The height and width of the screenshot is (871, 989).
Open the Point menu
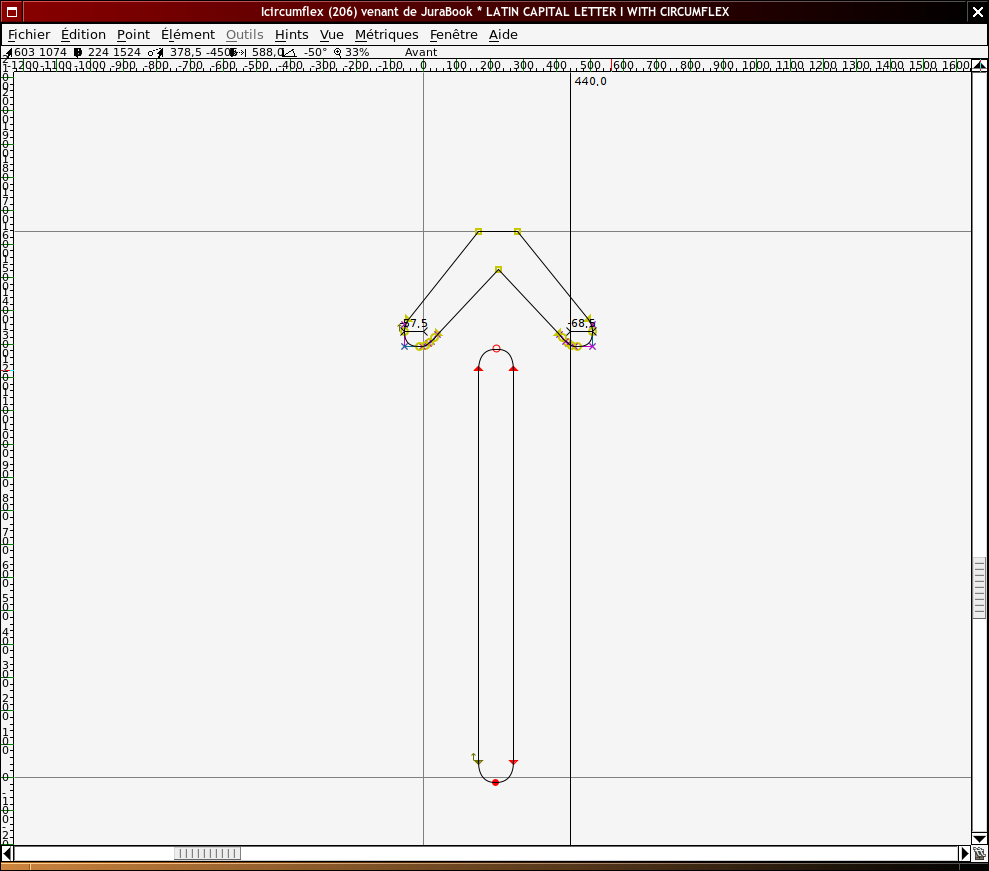coord(133,35)
